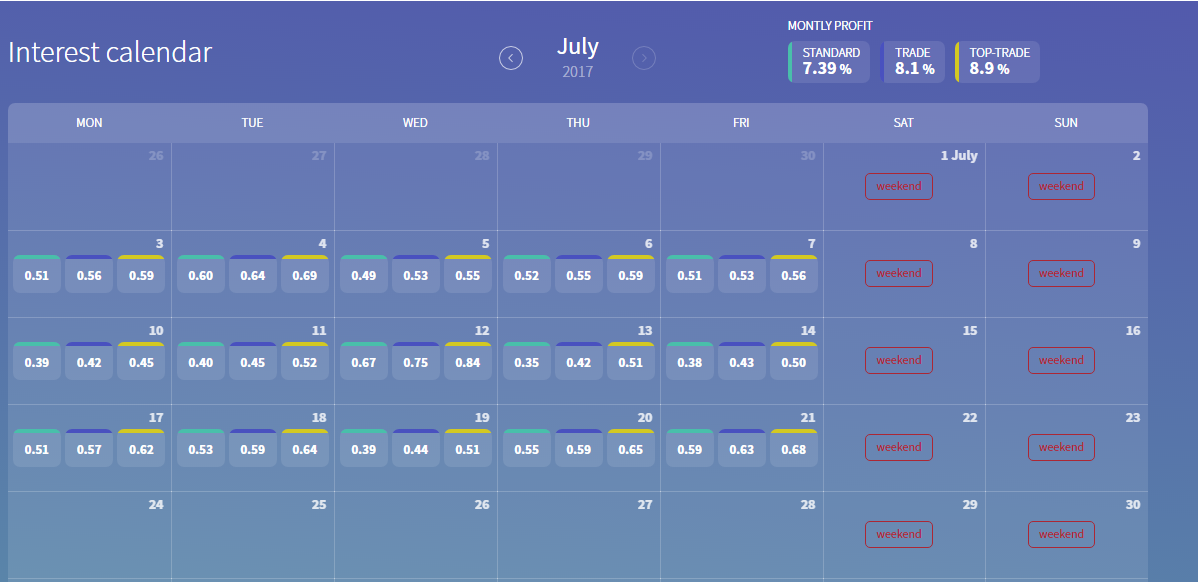
Task: Click the weekend badge on 1 July
Action: click(x=898, y=186)
